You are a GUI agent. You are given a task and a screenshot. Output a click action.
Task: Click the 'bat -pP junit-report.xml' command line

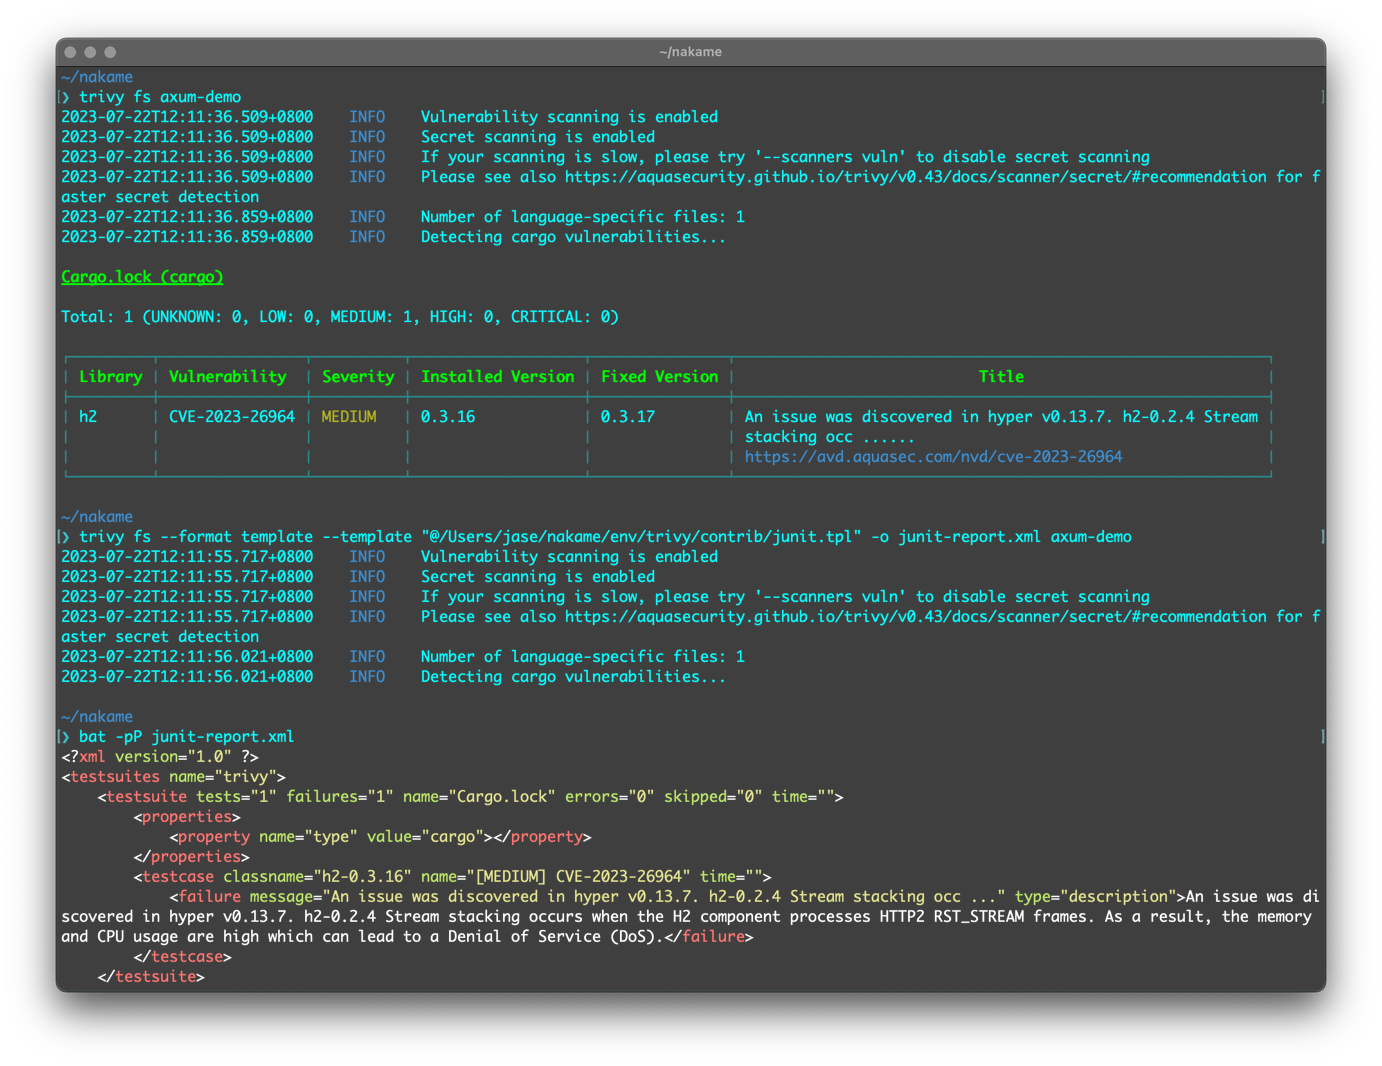point(186,737)
